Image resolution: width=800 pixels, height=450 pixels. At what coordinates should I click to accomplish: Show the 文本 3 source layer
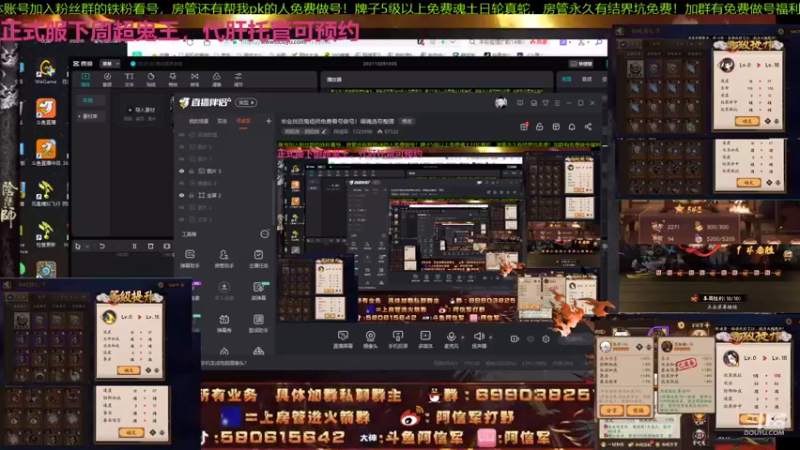point(182,219)
